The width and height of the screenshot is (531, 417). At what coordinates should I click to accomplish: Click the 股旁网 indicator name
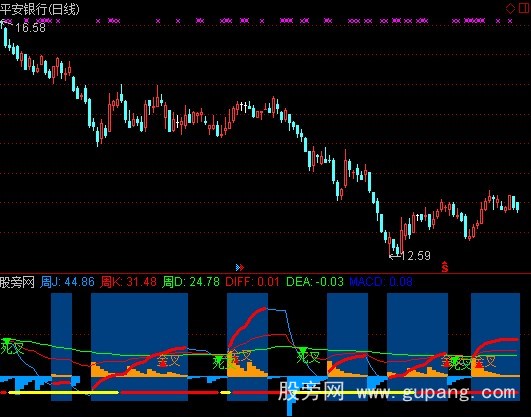pos(17,282)
